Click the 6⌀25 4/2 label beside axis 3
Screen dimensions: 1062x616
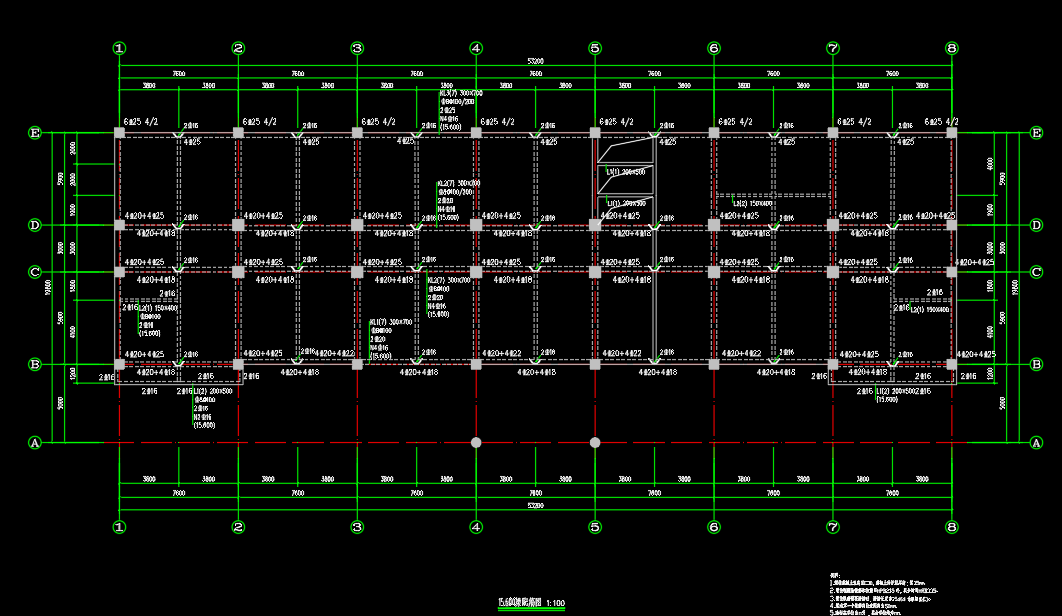click(379, 122)
